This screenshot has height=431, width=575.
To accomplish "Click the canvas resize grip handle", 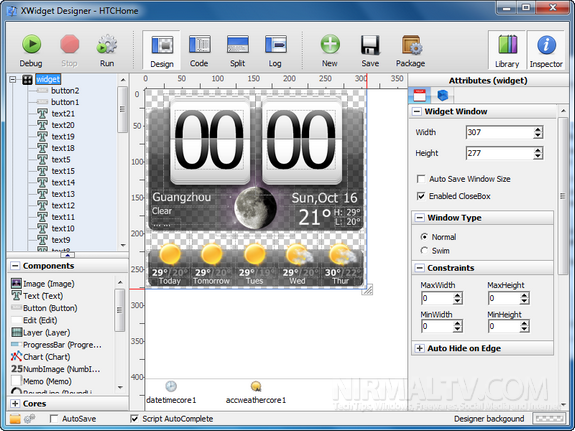I will (x=367, y=289).
